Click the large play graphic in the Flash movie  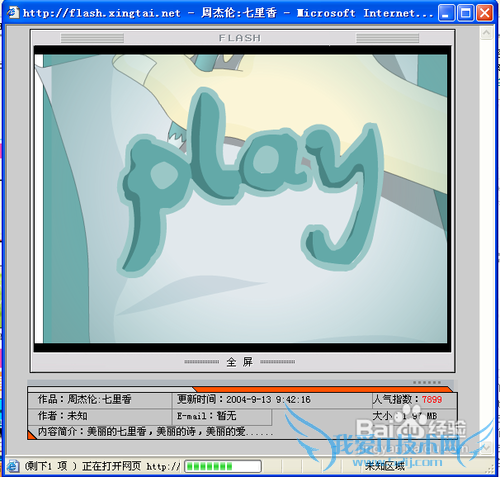250,183
